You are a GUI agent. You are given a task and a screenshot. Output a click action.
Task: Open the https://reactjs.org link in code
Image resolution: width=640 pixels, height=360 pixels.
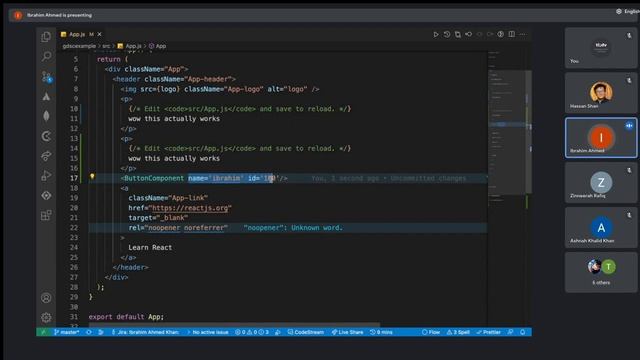pyautogui.click(x=190, y=208)
